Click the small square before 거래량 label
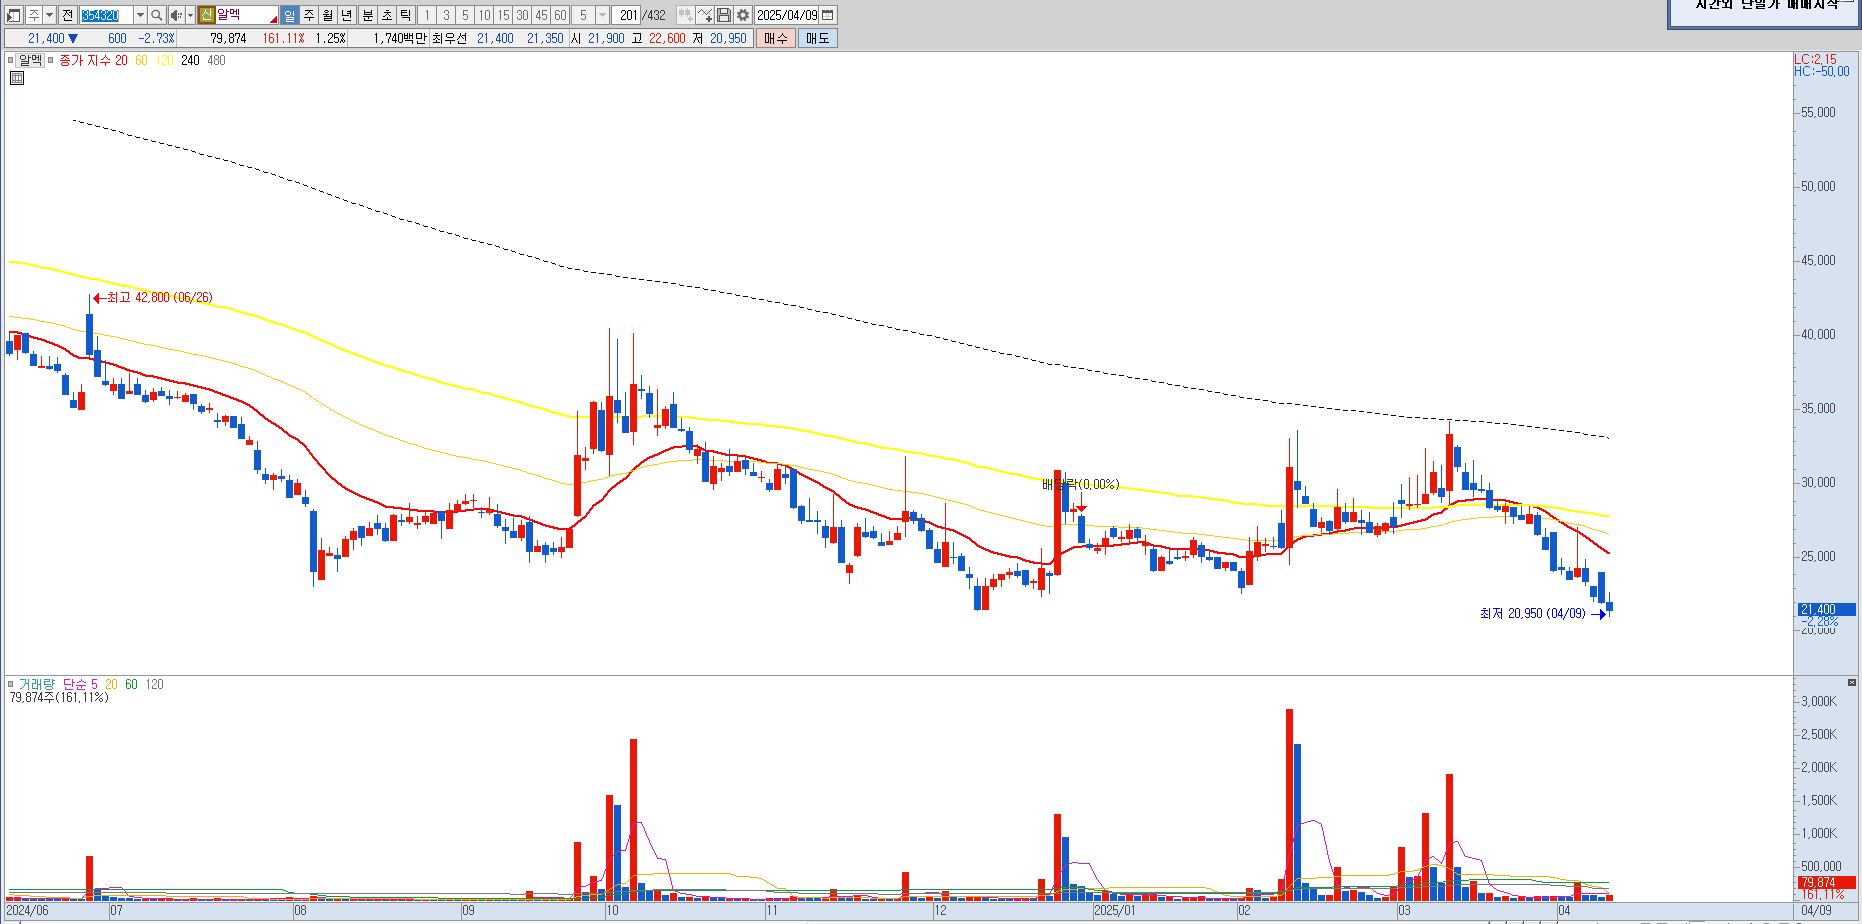The height and width of the screenshot is (924, 1862). (11, 685)
